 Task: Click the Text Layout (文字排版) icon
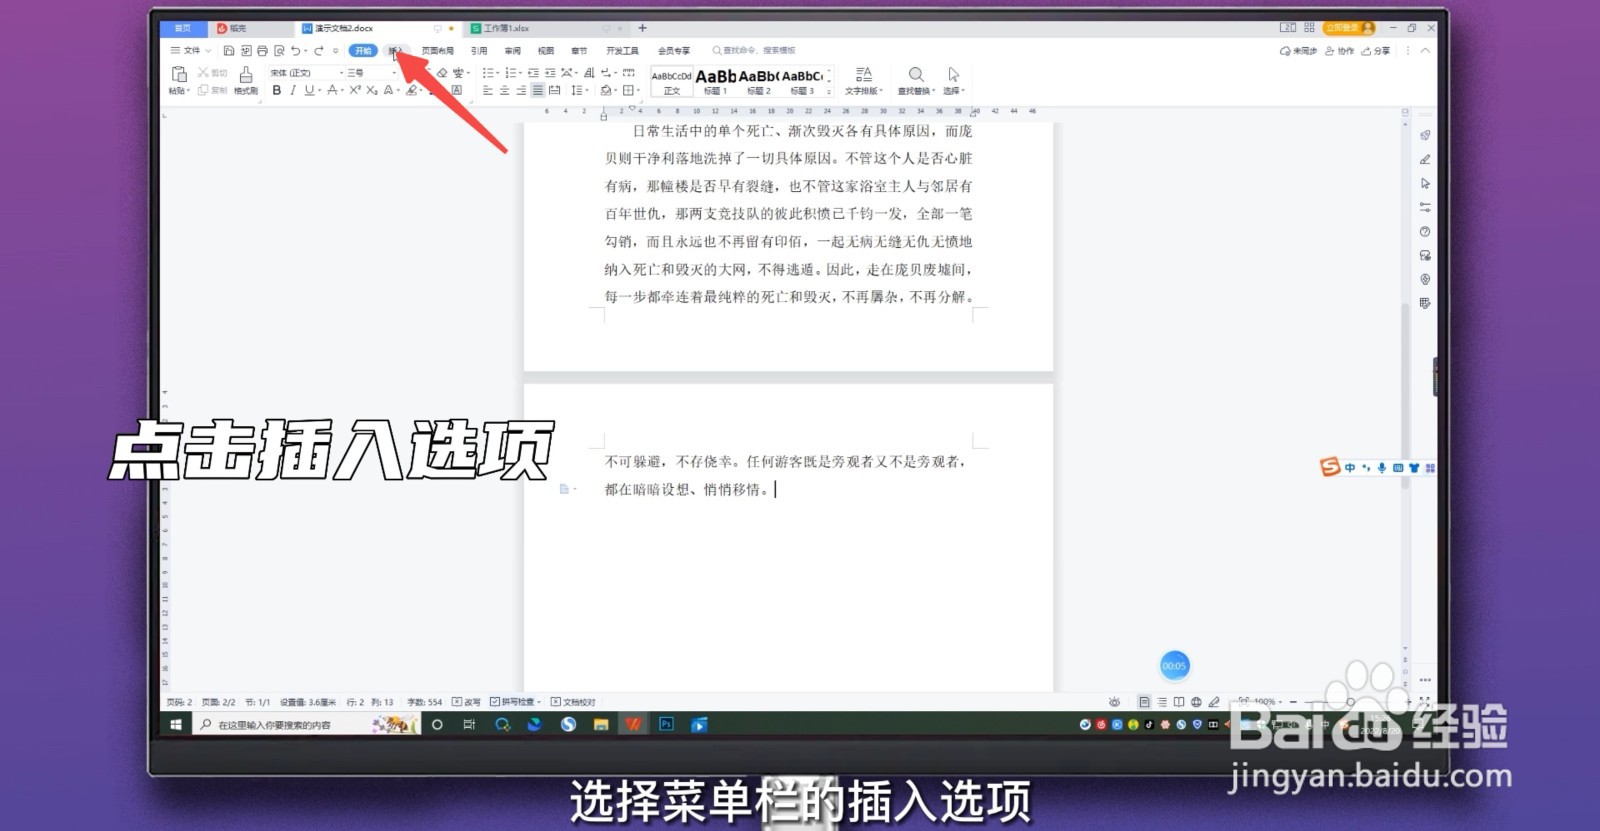point(864,75)
